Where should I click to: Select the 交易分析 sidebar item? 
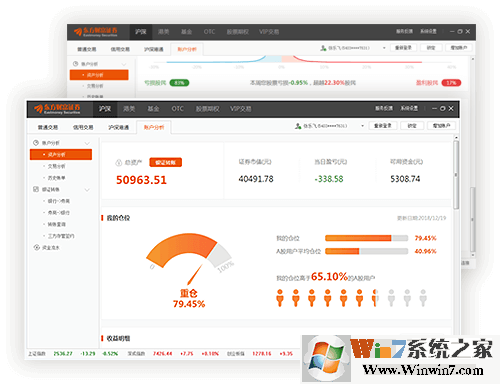56,166
